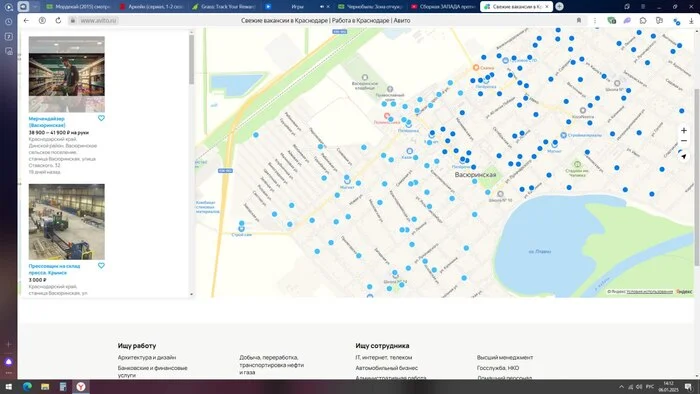Open Высший менеджмент link
Screen dimensions: 700x394
click(x=505, y=357)
